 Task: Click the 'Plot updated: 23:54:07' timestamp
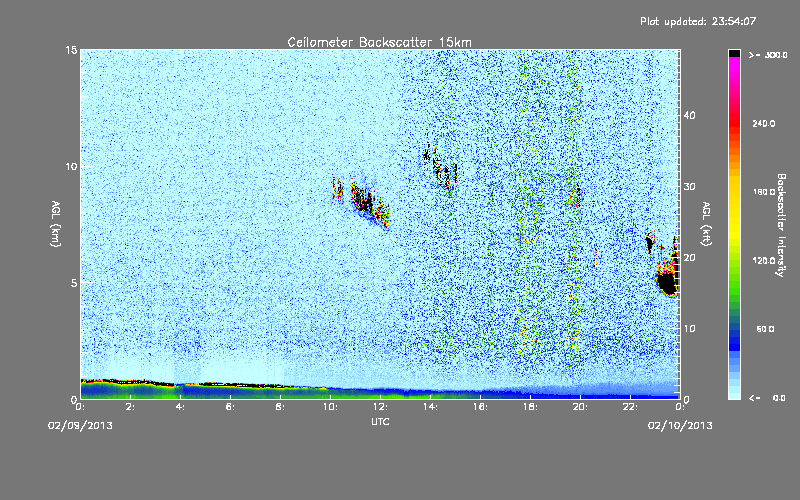coord(698,21)
